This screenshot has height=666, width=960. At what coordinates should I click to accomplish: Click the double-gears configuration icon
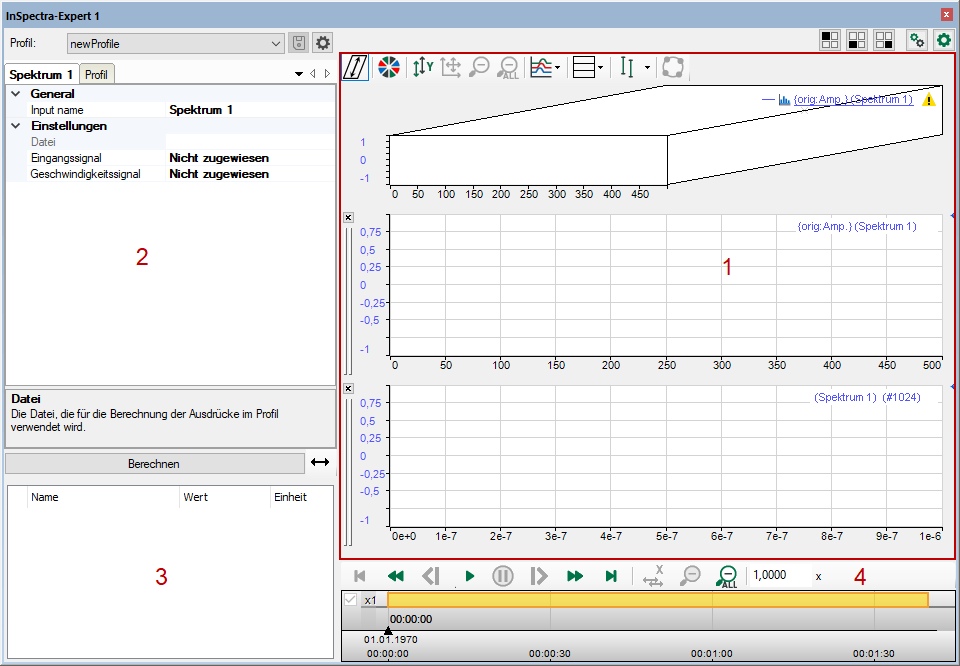pos(917,40)
